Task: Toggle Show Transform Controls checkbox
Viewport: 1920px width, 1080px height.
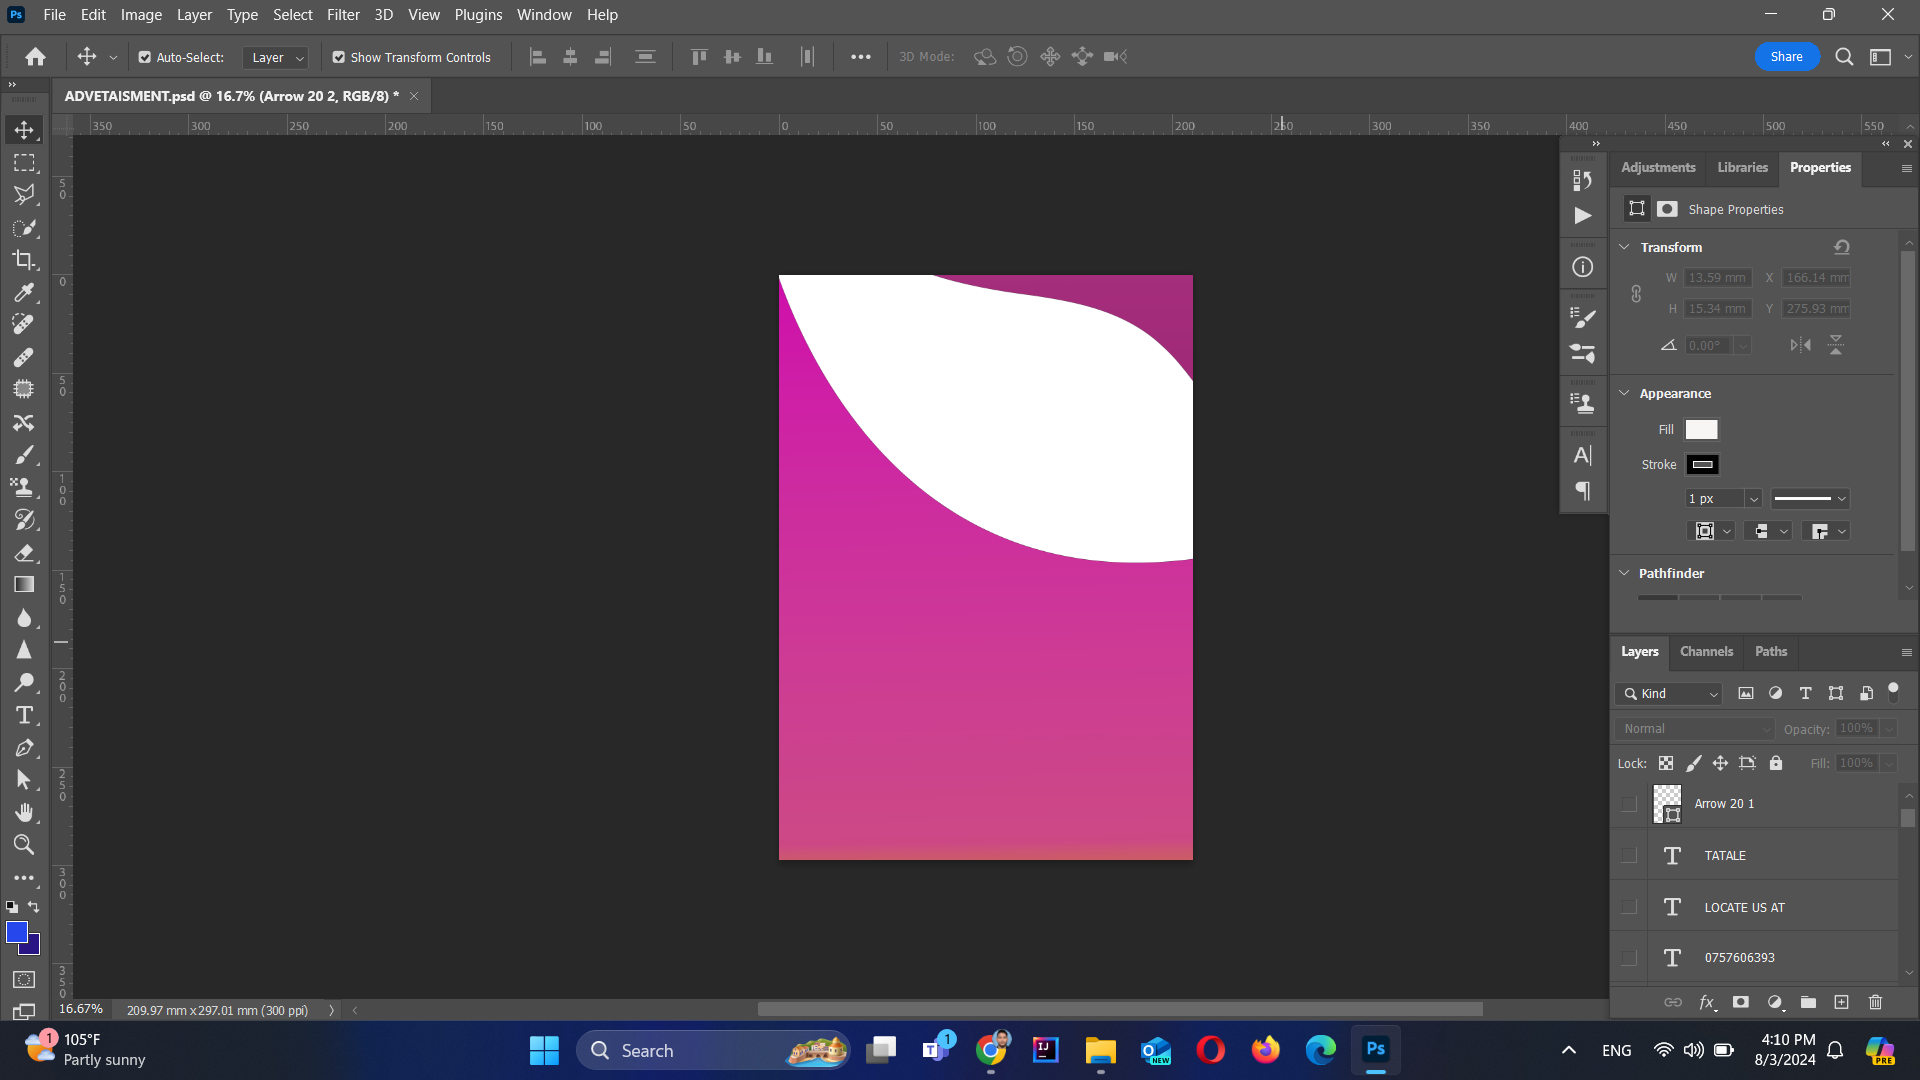Action: (339, 57)
